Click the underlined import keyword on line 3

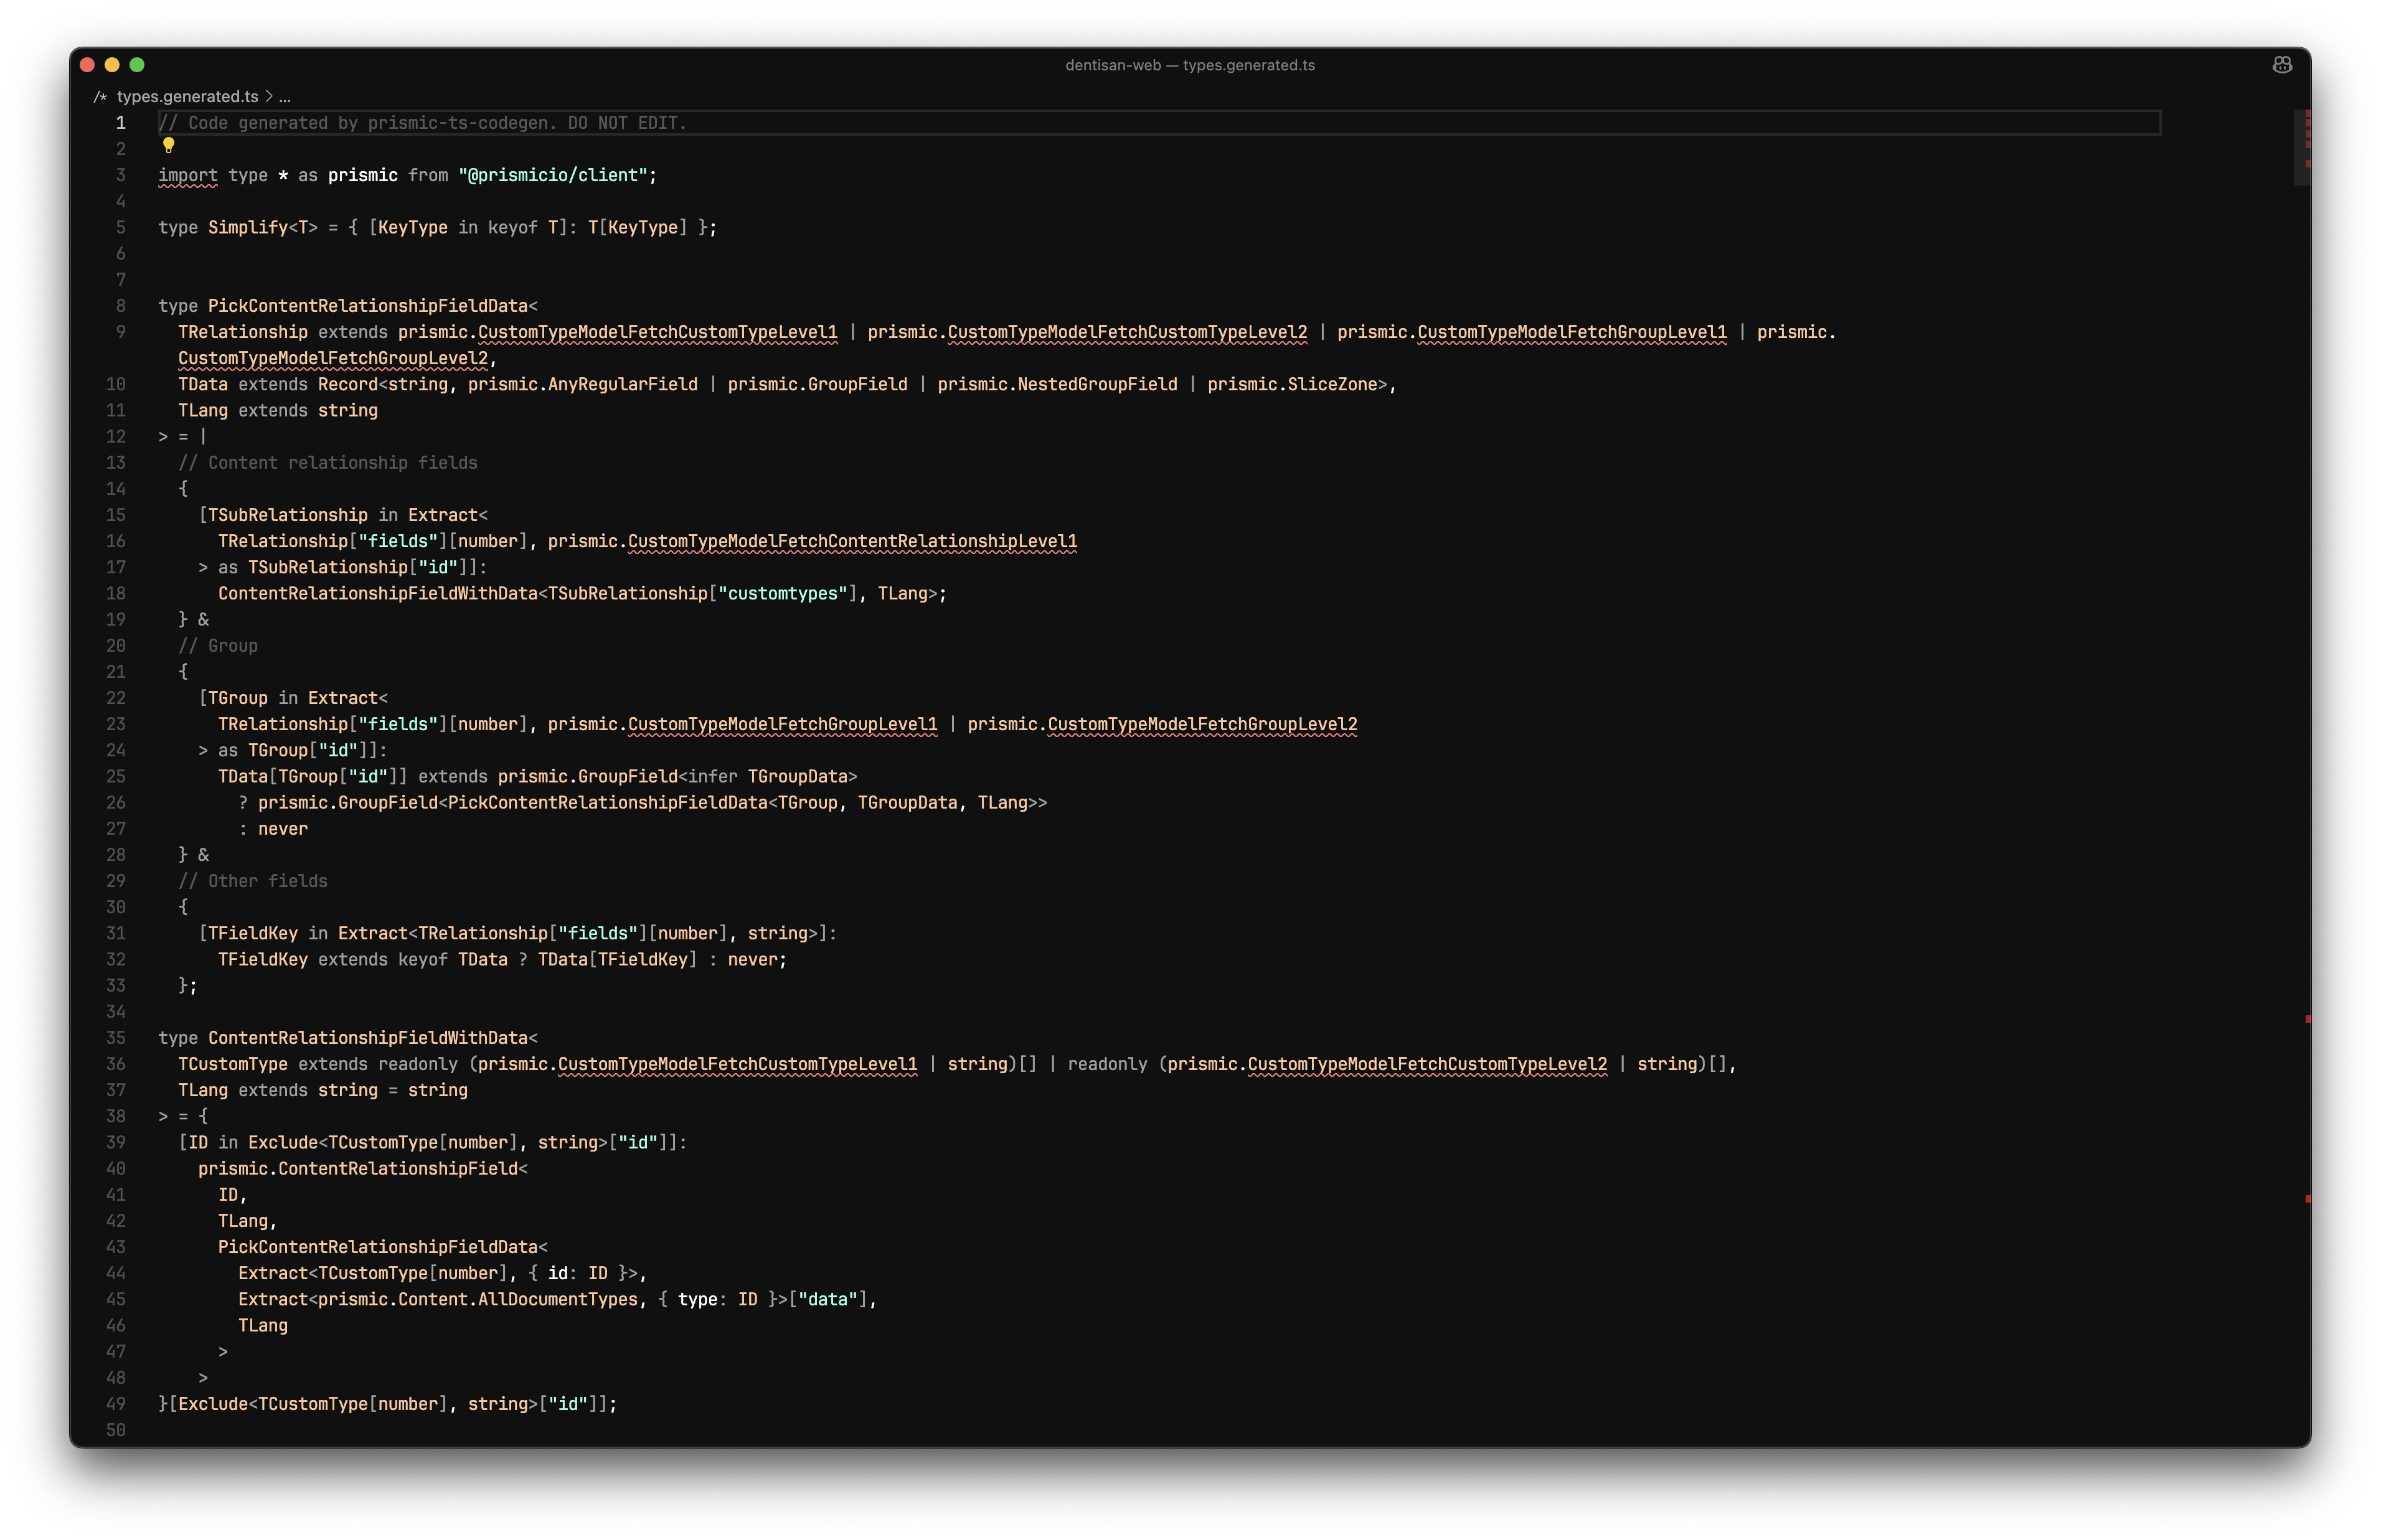pos(187,175)
